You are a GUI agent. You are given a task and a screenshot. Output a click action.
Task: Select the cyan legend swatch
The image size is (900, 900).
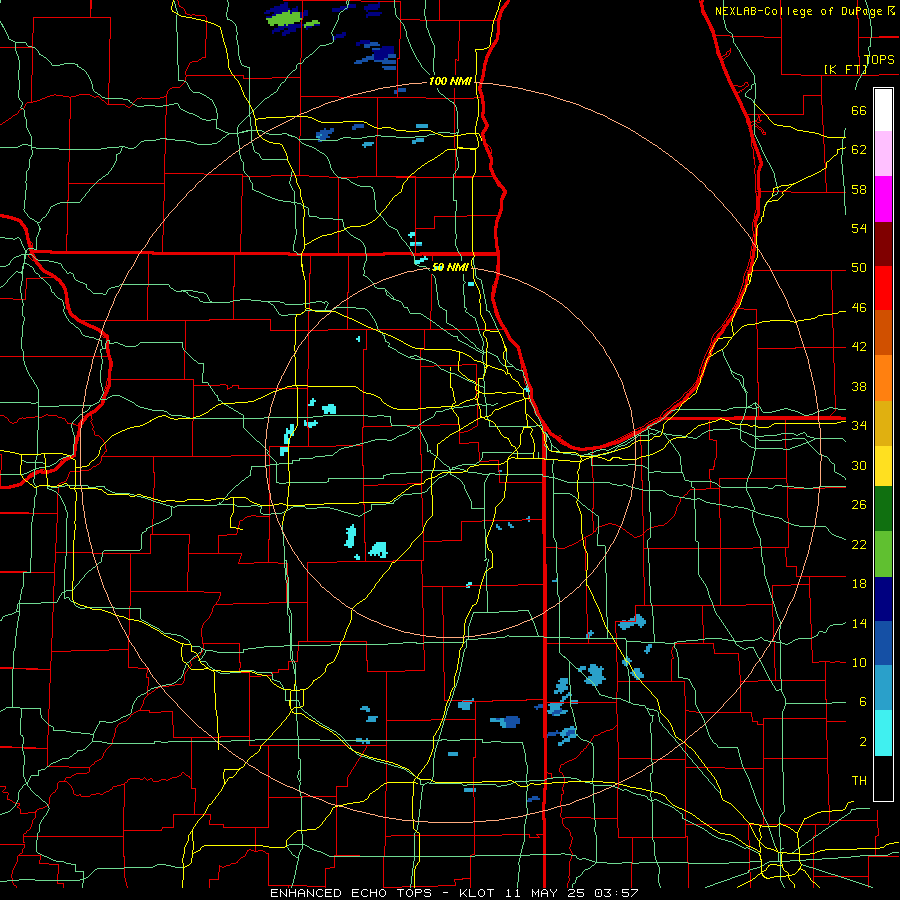[x=883, y=733]
